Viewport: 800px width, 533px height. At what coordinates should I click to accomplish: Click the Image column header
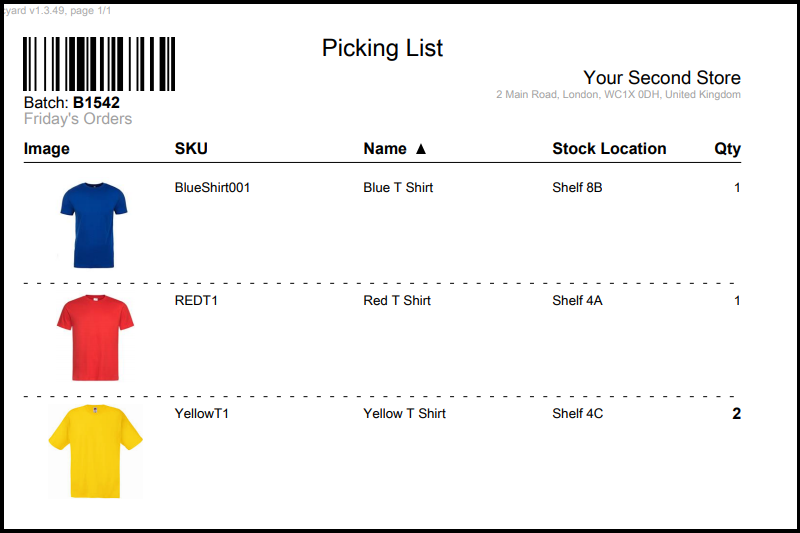pos(47,149)
